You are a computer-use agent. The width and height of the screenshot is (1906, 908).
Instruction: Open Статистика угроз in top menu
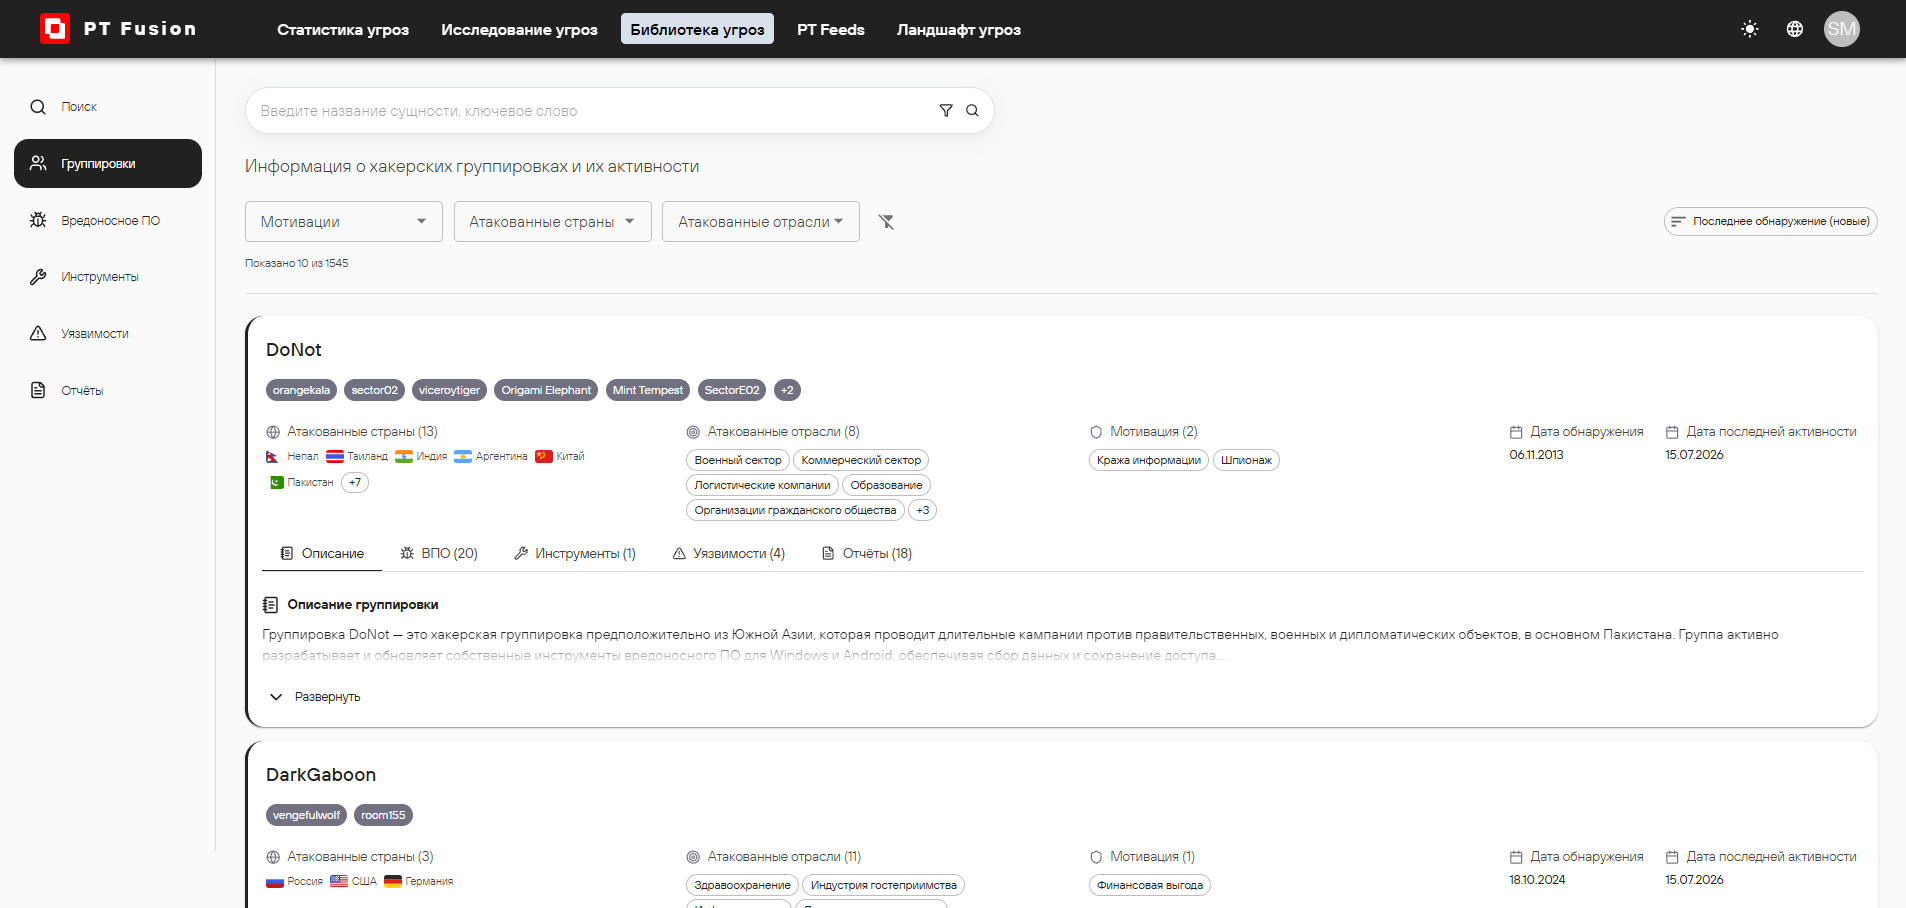coord(343,29)
